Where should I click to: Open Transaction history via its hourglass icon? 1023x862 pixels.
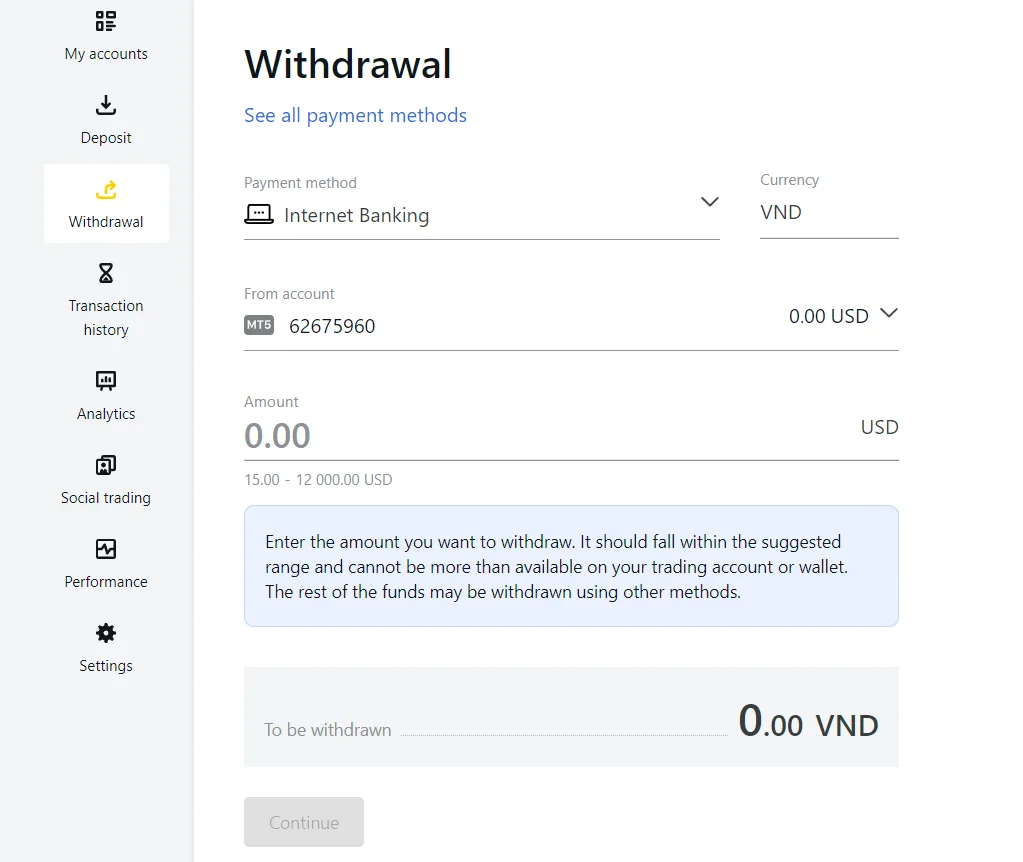(105, 273)
